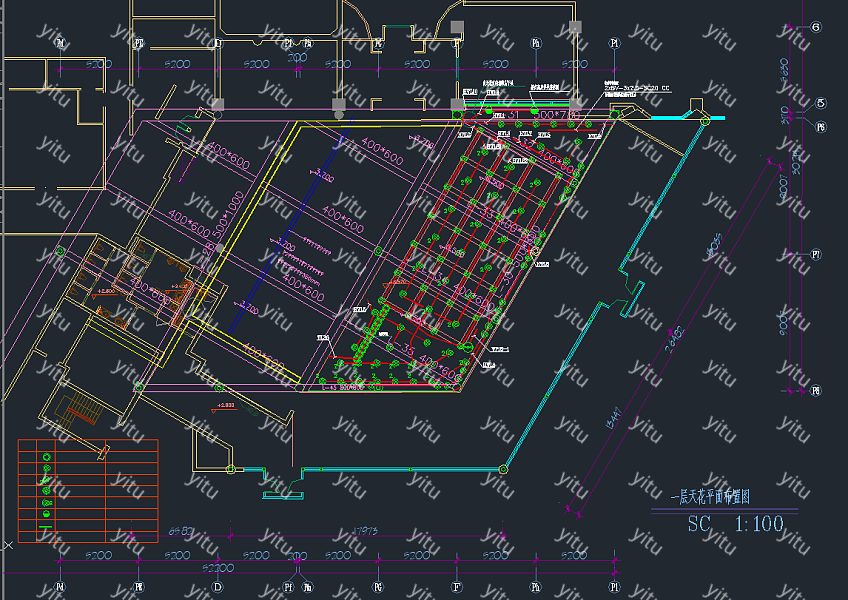Select the 52300 overall dimension text
The image size is (848, 600).
[x=220, y=566]
